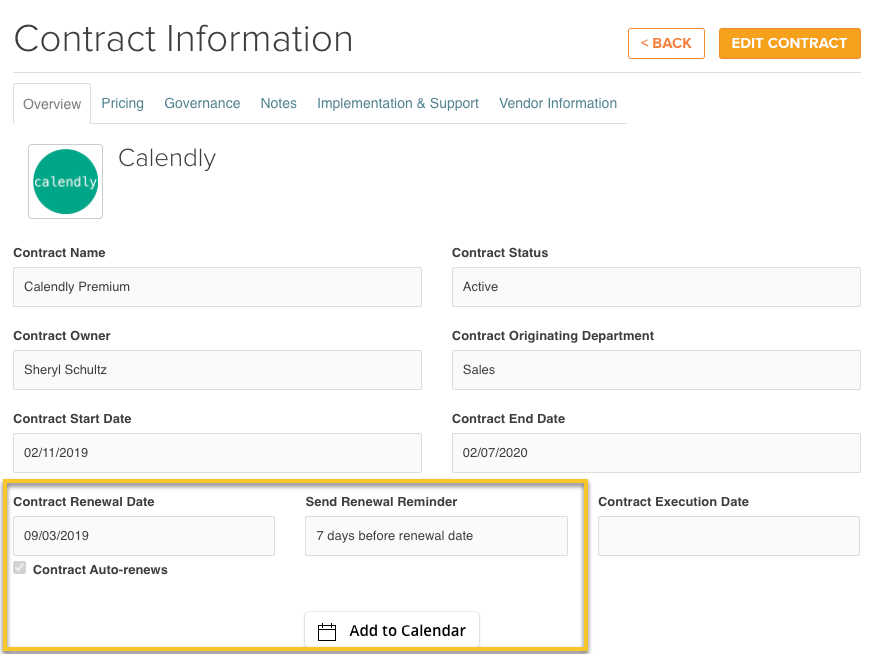Click the Contract Renewal Date field
891x654 pixels.
(144, 536)
